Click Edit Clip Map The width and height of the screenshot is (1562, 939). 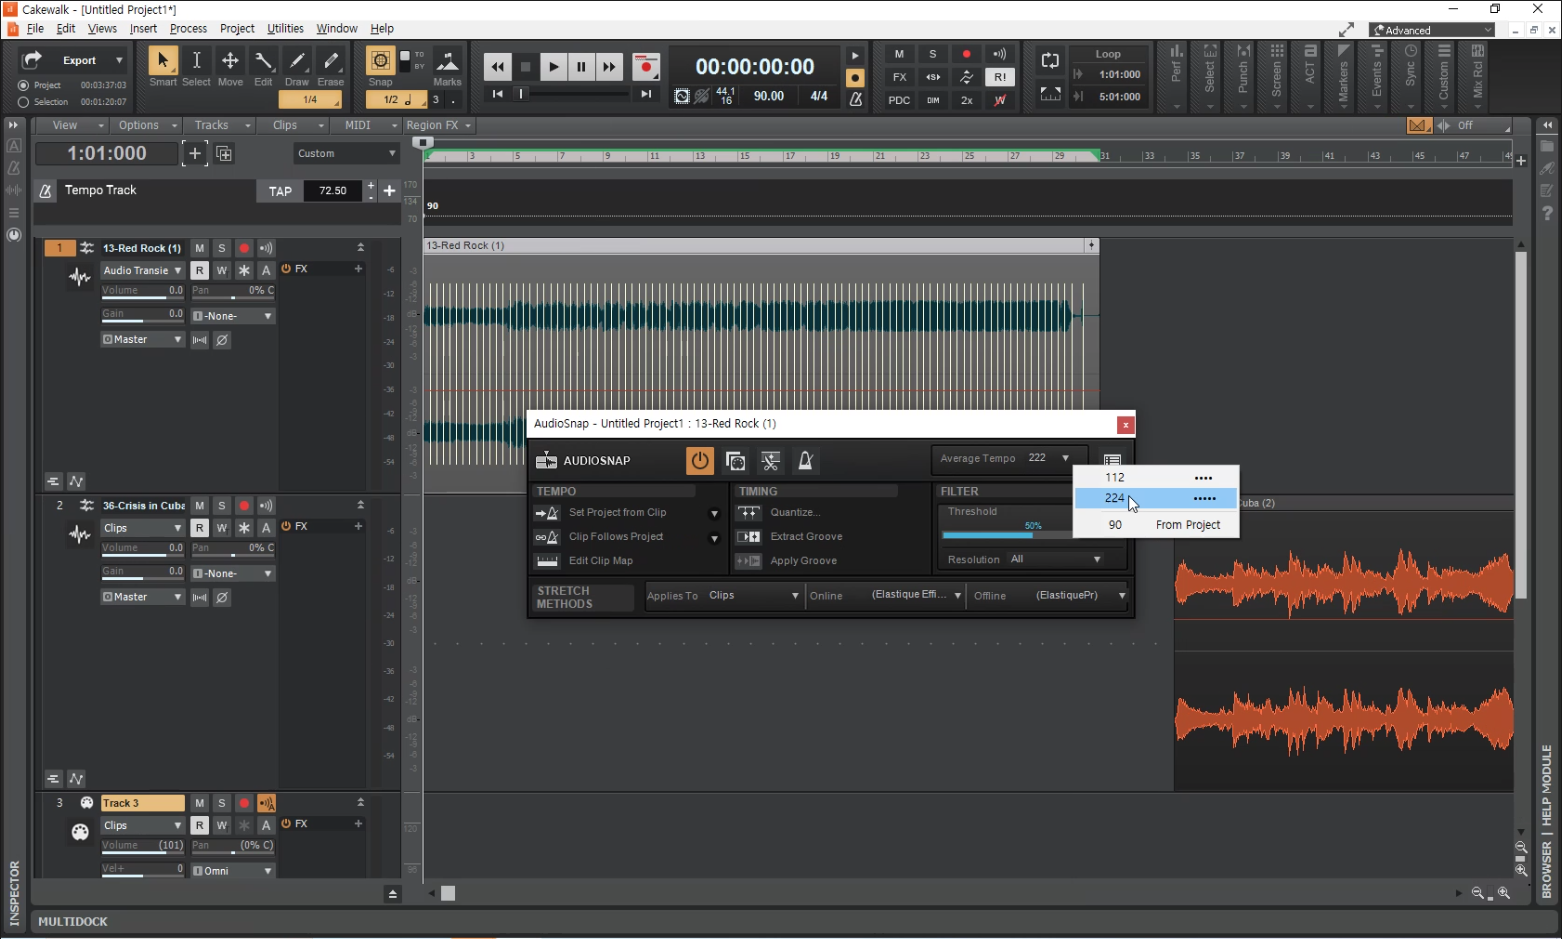click(x=600, y=561)
